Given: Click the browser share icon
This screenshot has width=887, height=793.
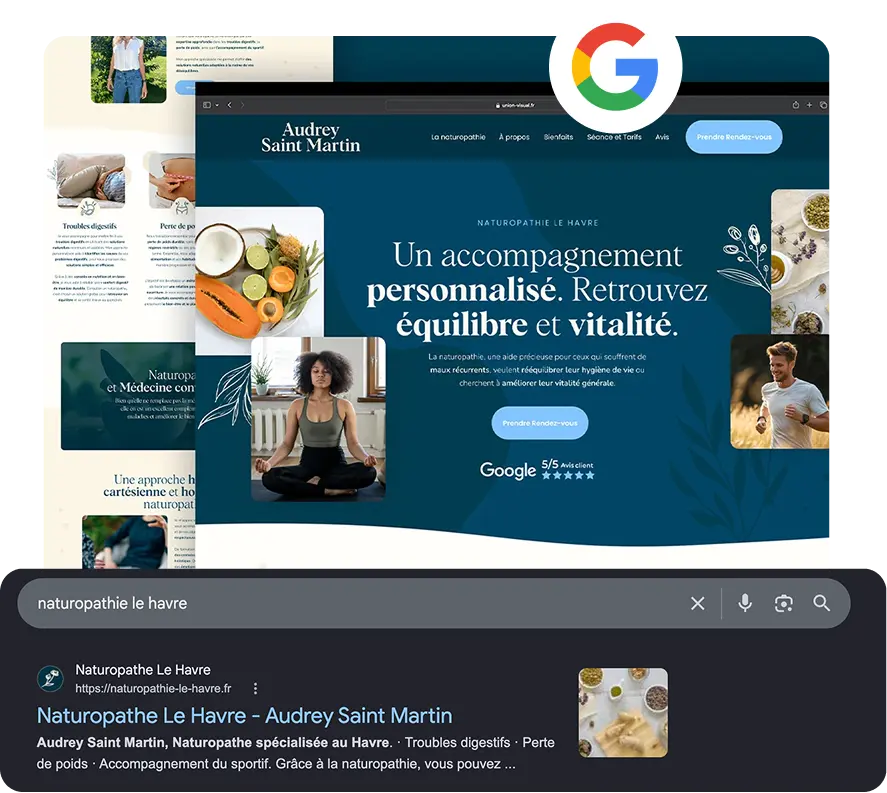Looking at the screenshot, I should point(795,105).
